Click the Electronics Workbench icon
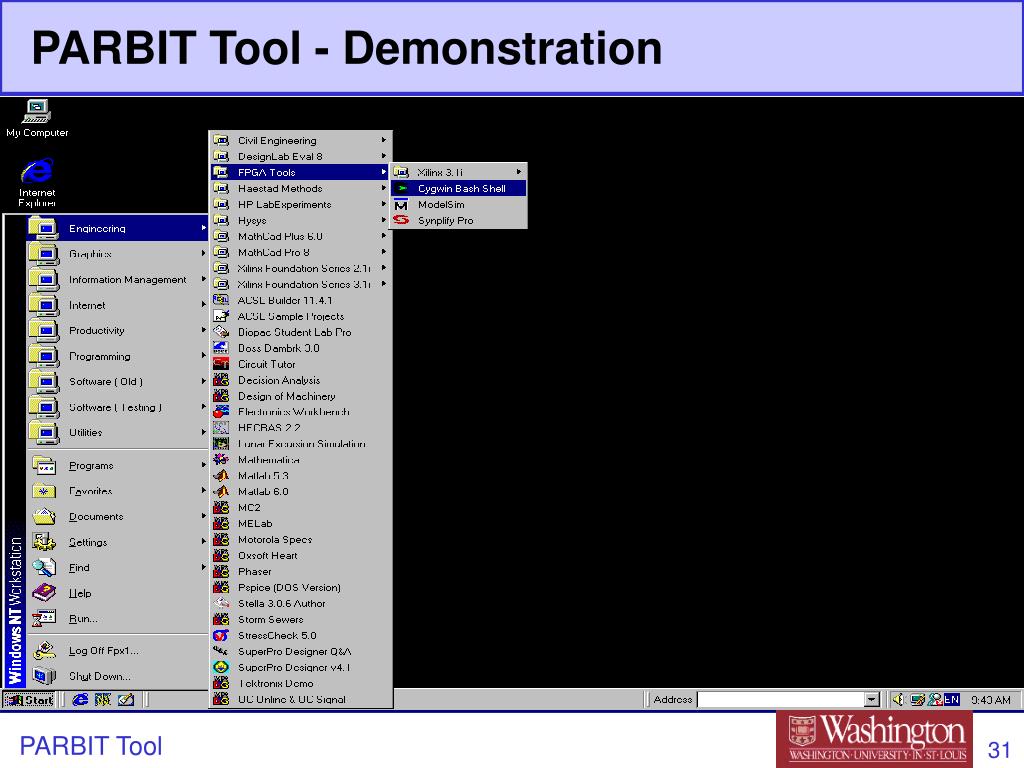This screenshot has height=768, width=1024. (x=221, y=411)
